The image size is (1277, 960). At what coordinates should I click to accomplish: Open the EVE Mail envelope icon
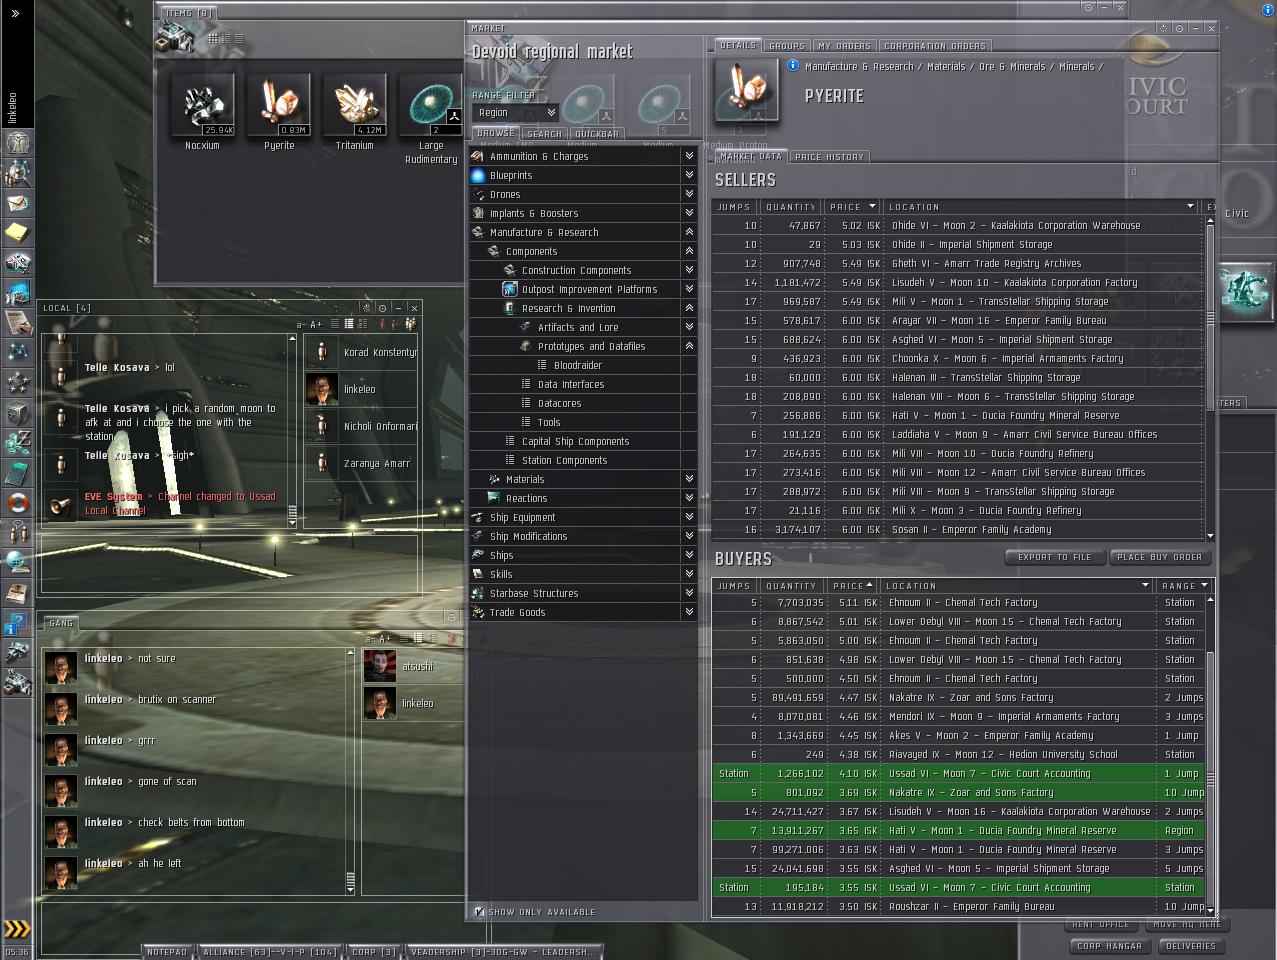coord(17,204)
